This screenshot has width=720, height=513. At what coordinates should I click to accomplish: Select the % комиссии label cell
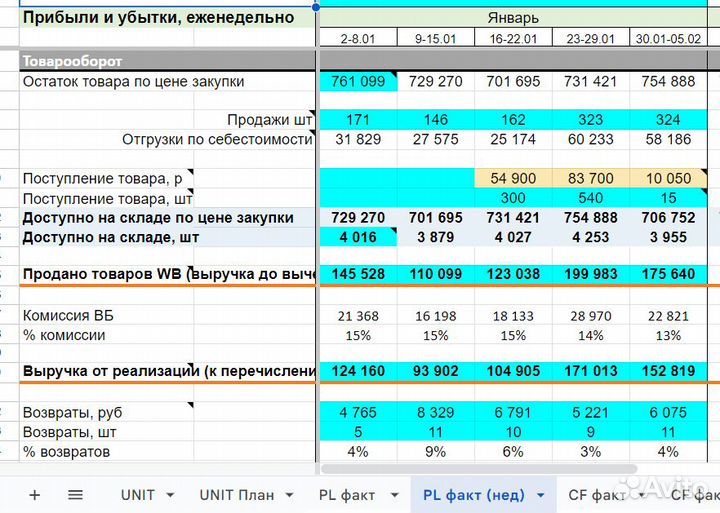coord(64,335)
